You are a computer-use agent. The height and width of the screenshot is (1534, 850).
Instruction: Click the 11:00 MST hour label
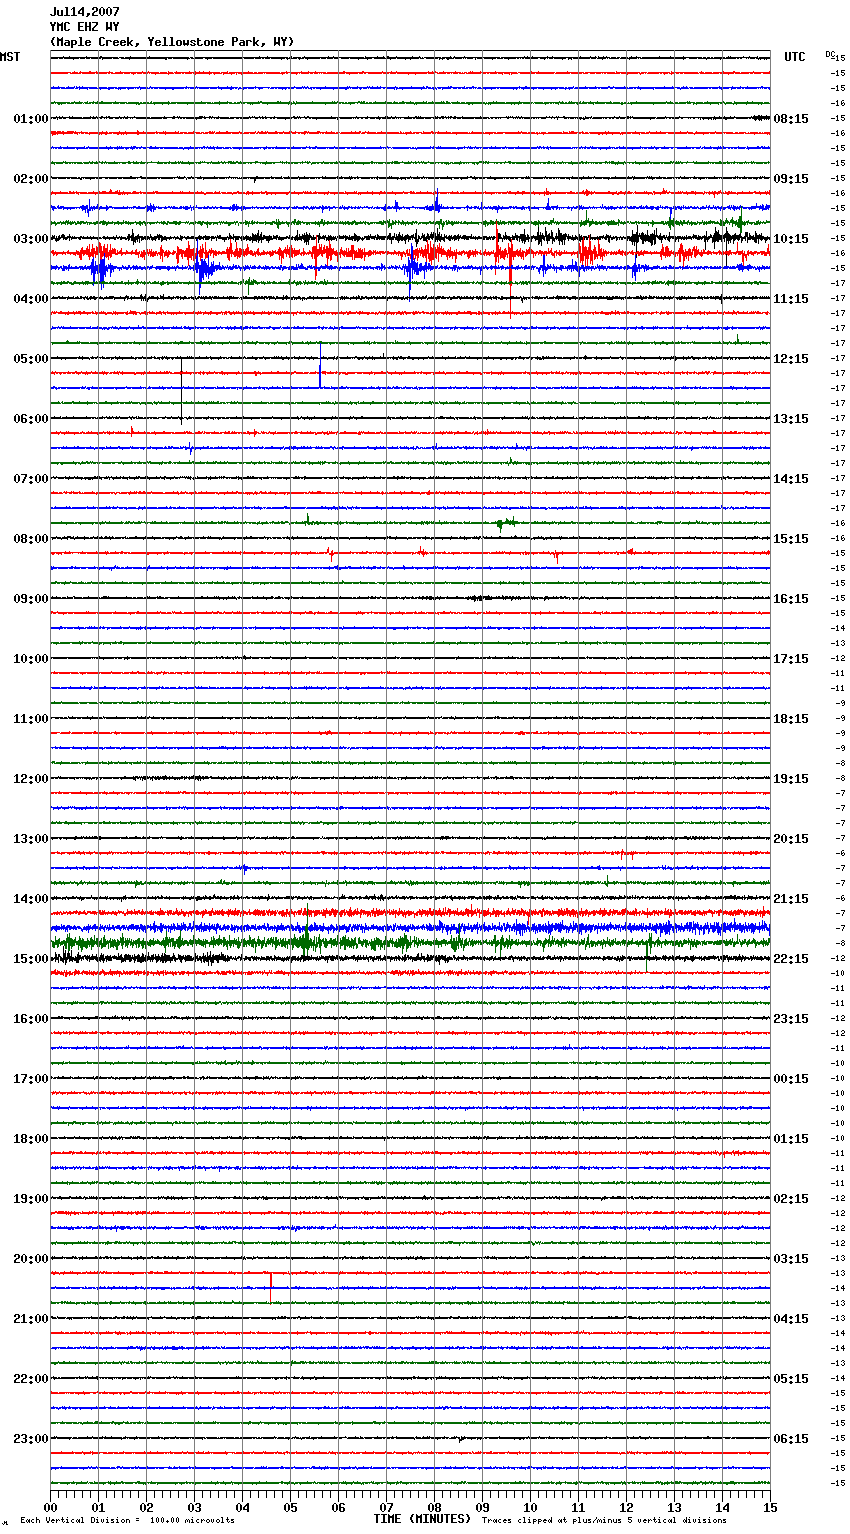coord(31,719)
